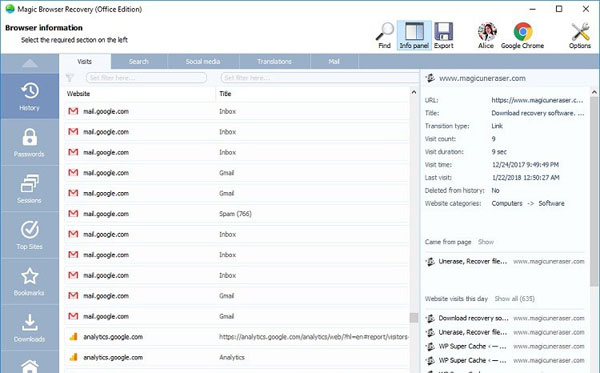This screenshot has width=600, height=373.
Task: Open the Passwords lock section
Action: click(x=29, y=143)
